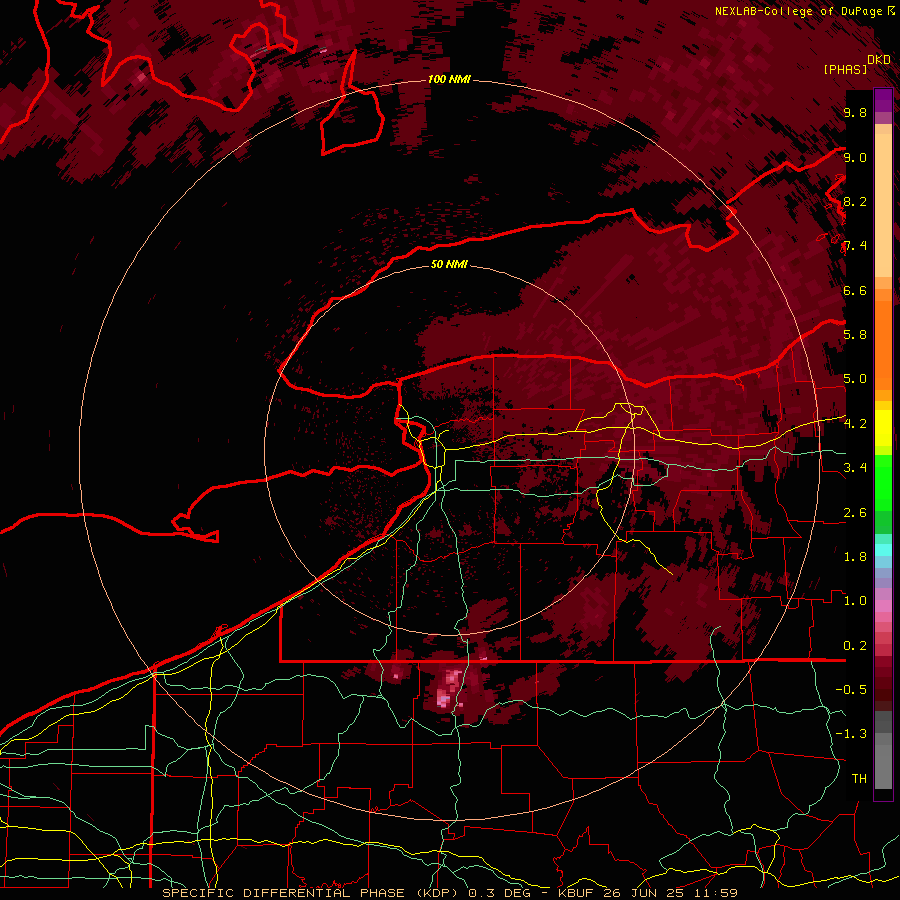Viewport: 900px width, 900px height.
Task: Click the 1.0 legend value
Action: pyautogui.click(x=855, y=601)
